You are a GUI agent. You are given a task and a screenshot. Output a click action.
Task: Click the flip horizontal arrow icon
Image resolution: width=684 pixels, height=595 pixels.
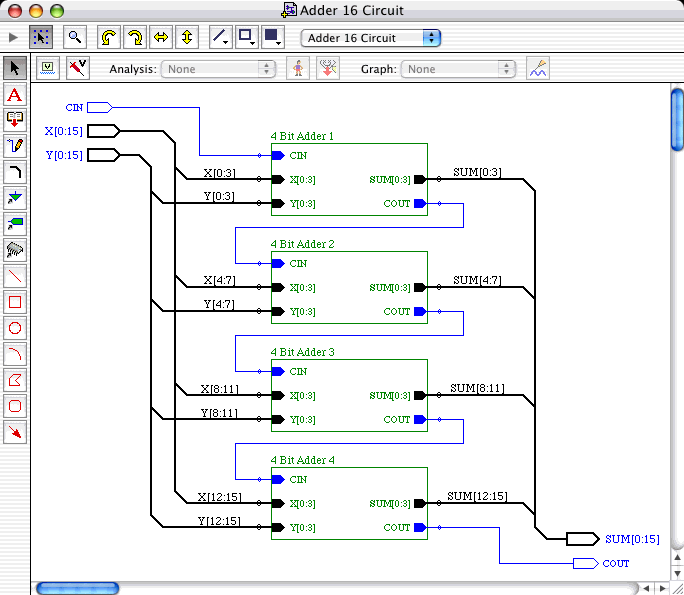click(x=160, y=38)
